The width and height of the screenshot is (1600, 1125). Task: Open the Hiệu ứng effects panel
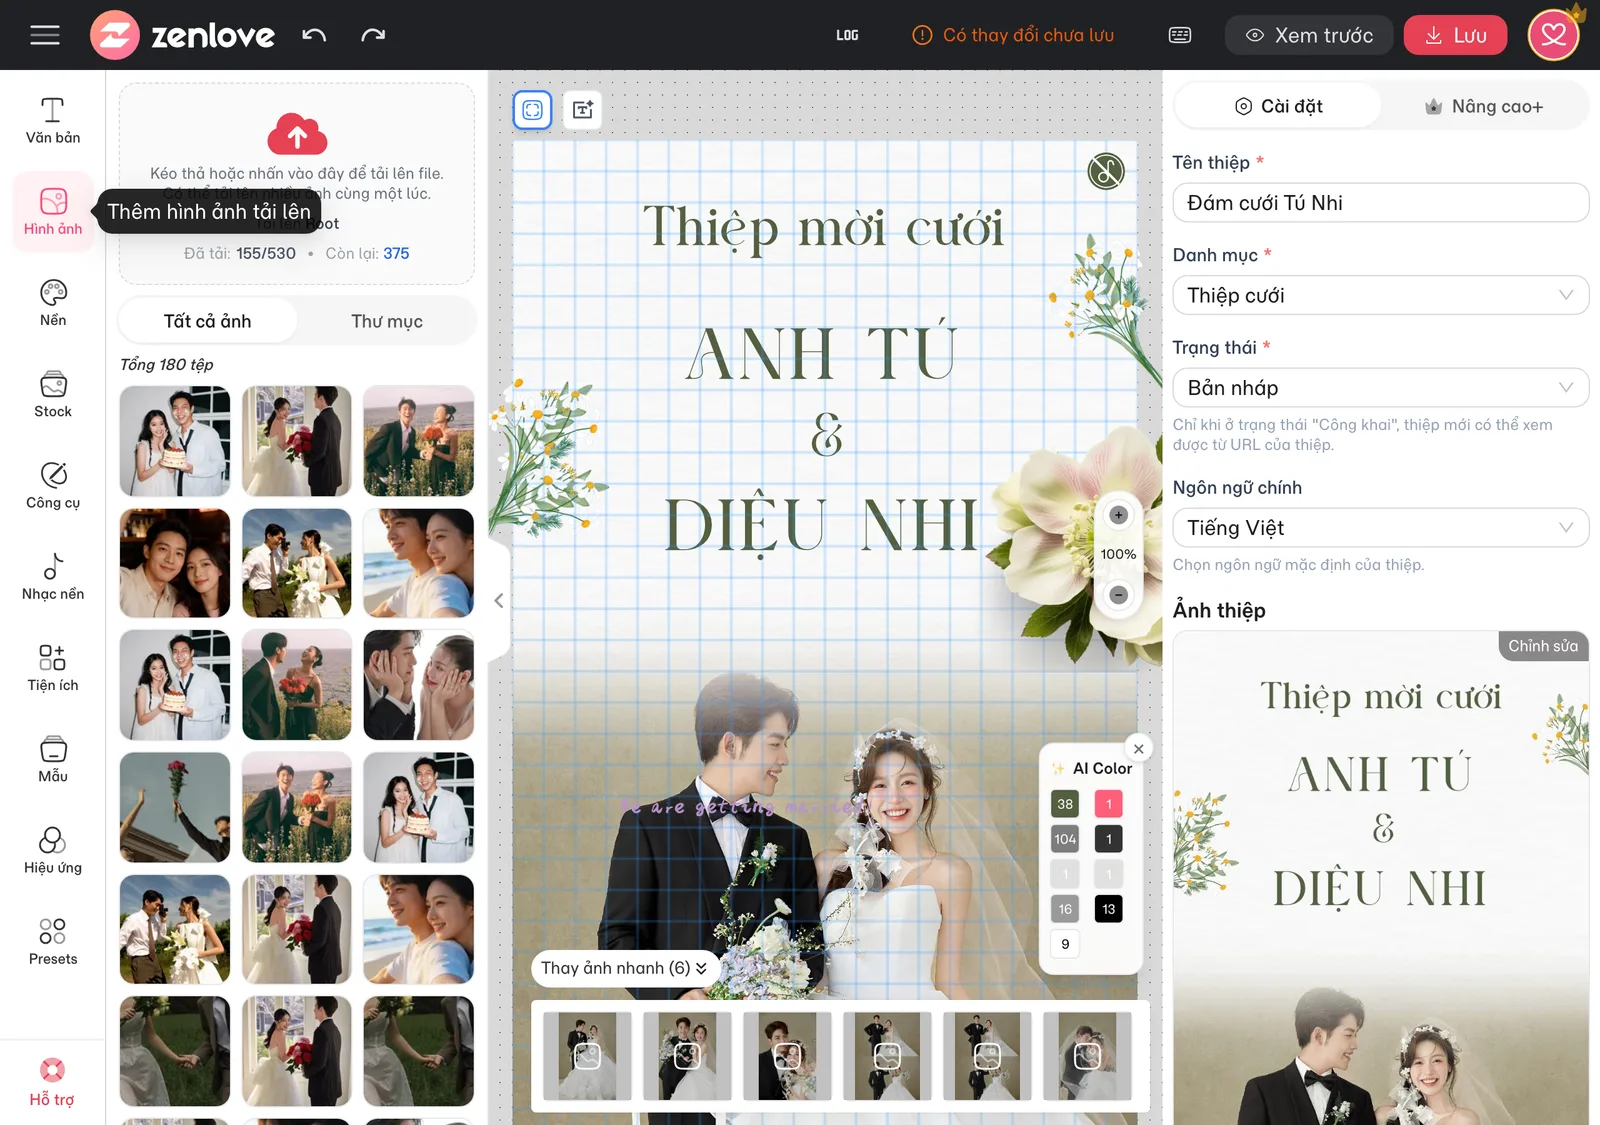click(53, 850)
